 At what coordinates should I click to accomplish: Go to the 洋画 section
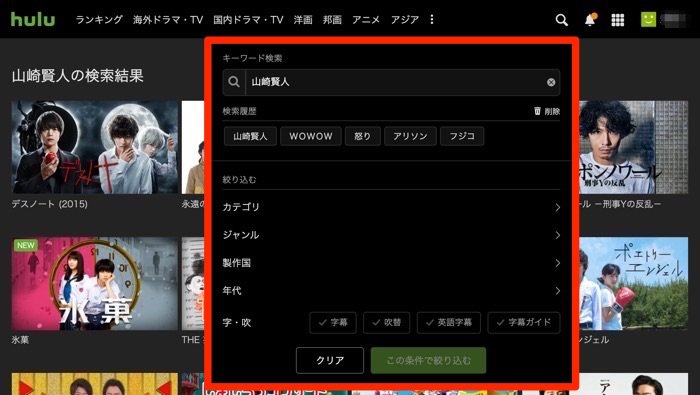pos(303,20)
